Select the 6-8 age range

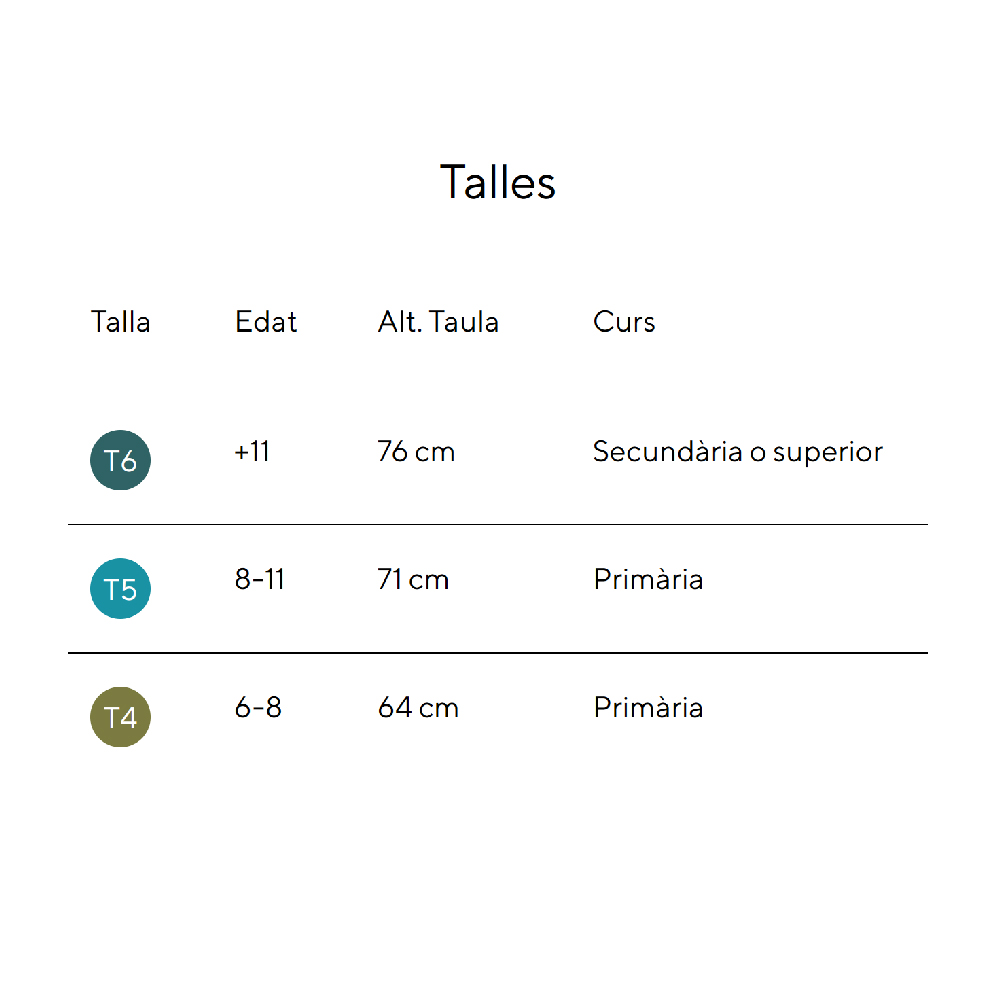tap(258, 708)
